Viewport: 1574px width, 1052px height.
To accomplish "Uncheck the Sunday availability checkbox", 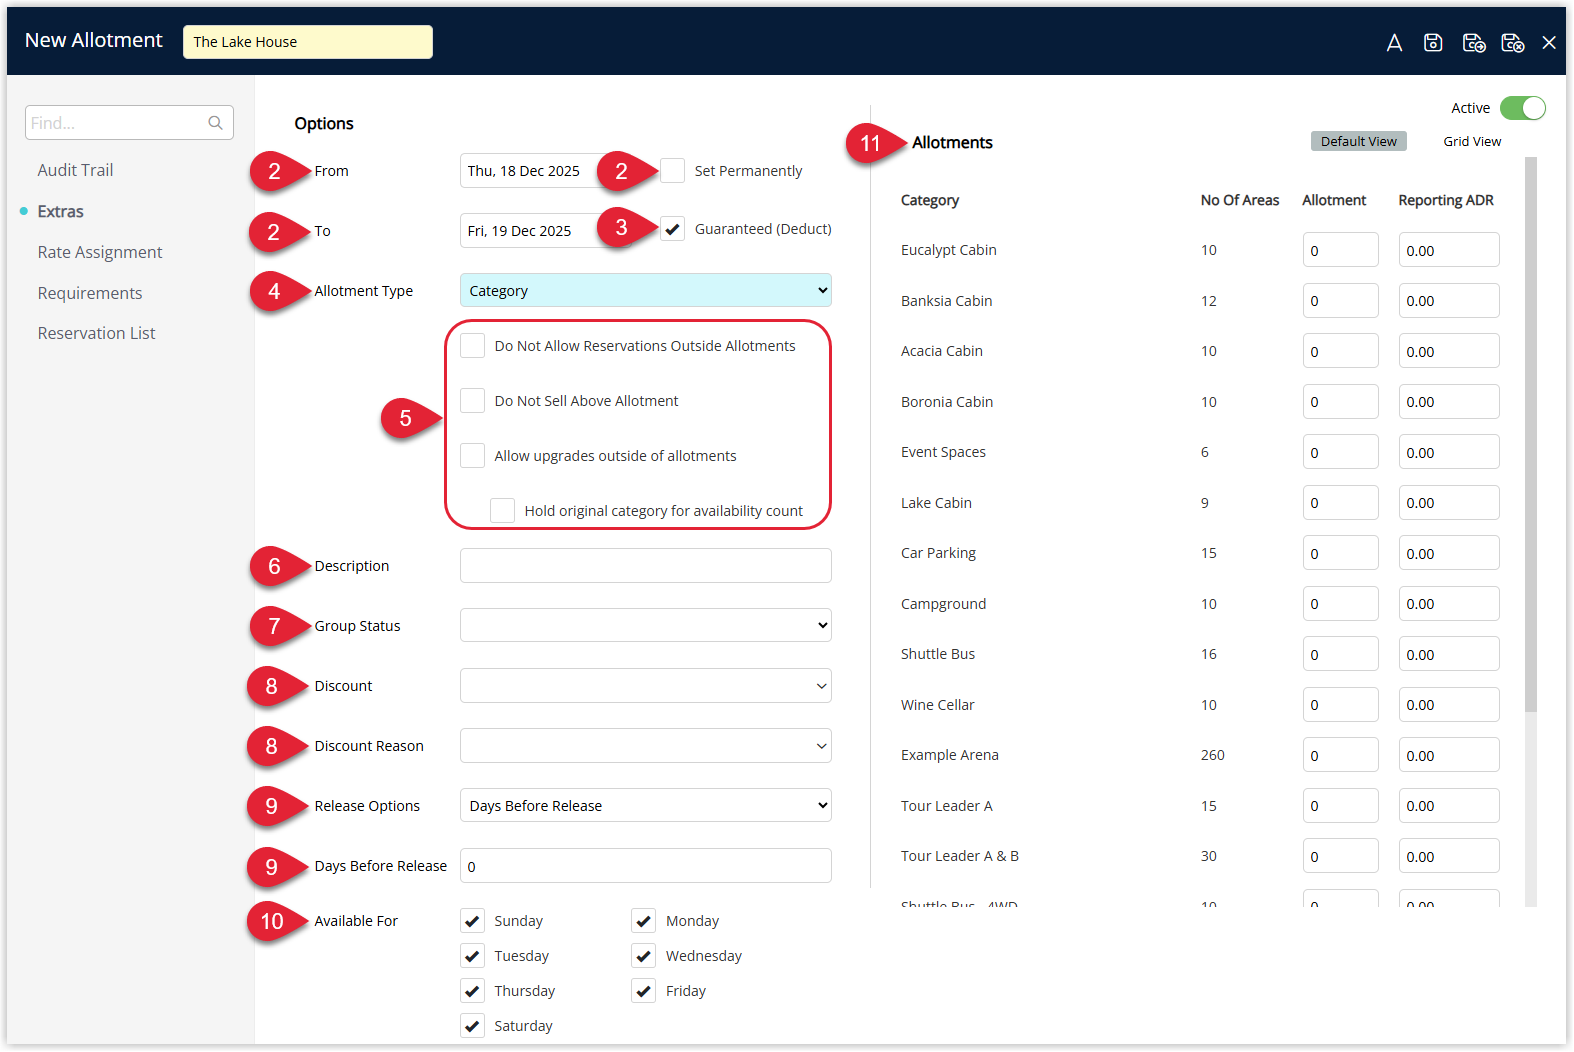I will (x=473, y=921).
